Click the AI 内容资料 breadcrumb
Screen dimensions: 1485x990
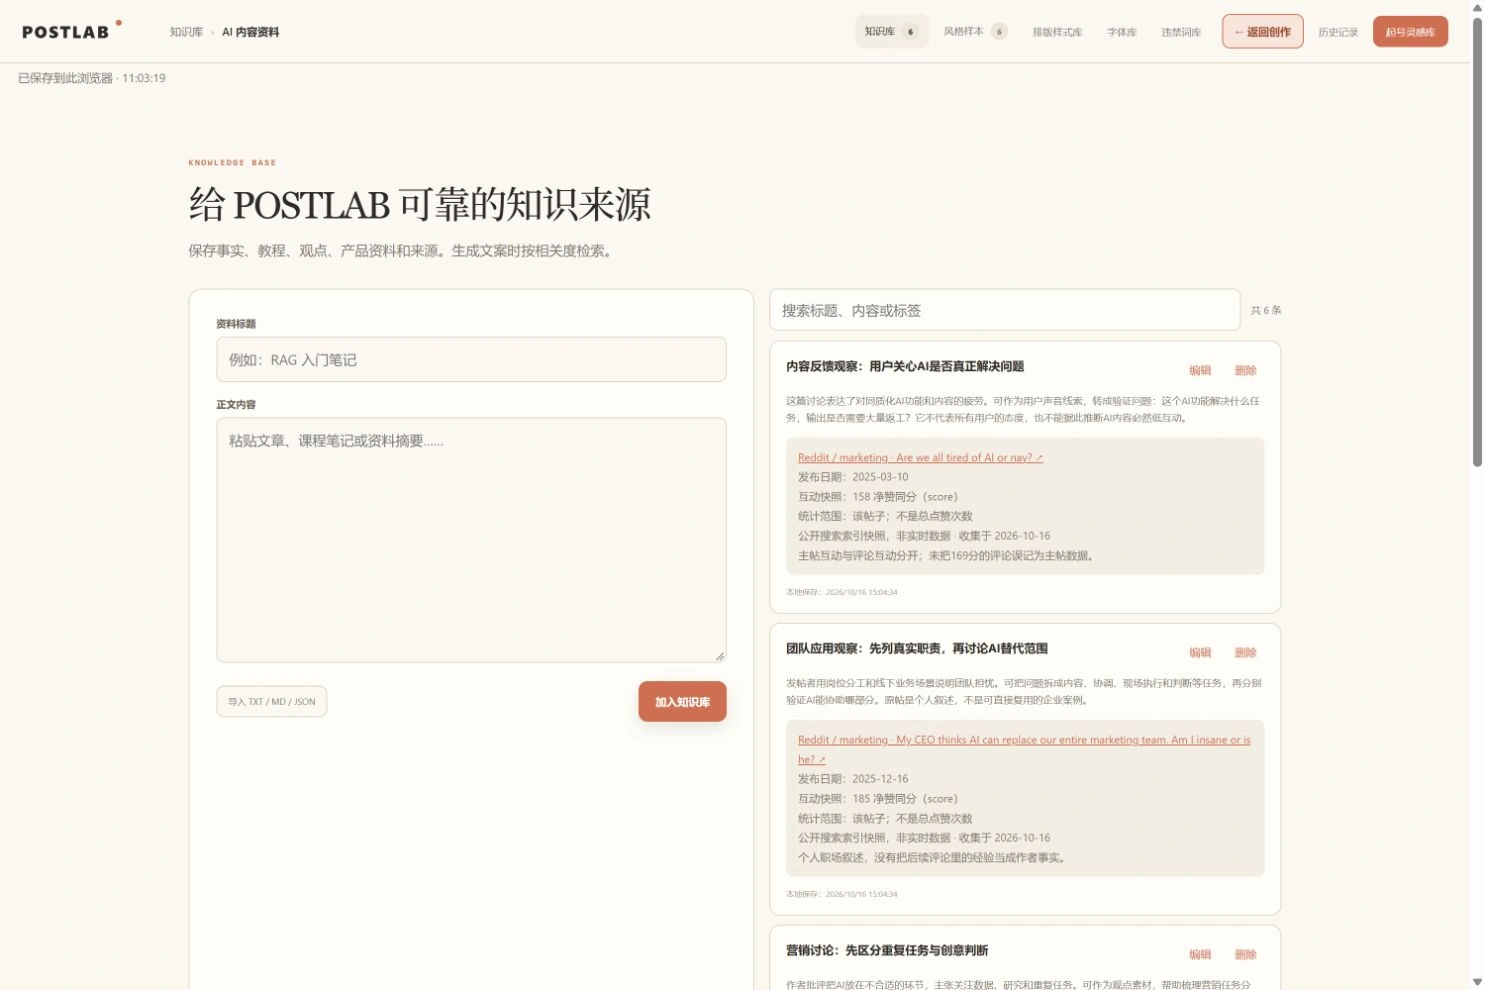click(251, 32)
